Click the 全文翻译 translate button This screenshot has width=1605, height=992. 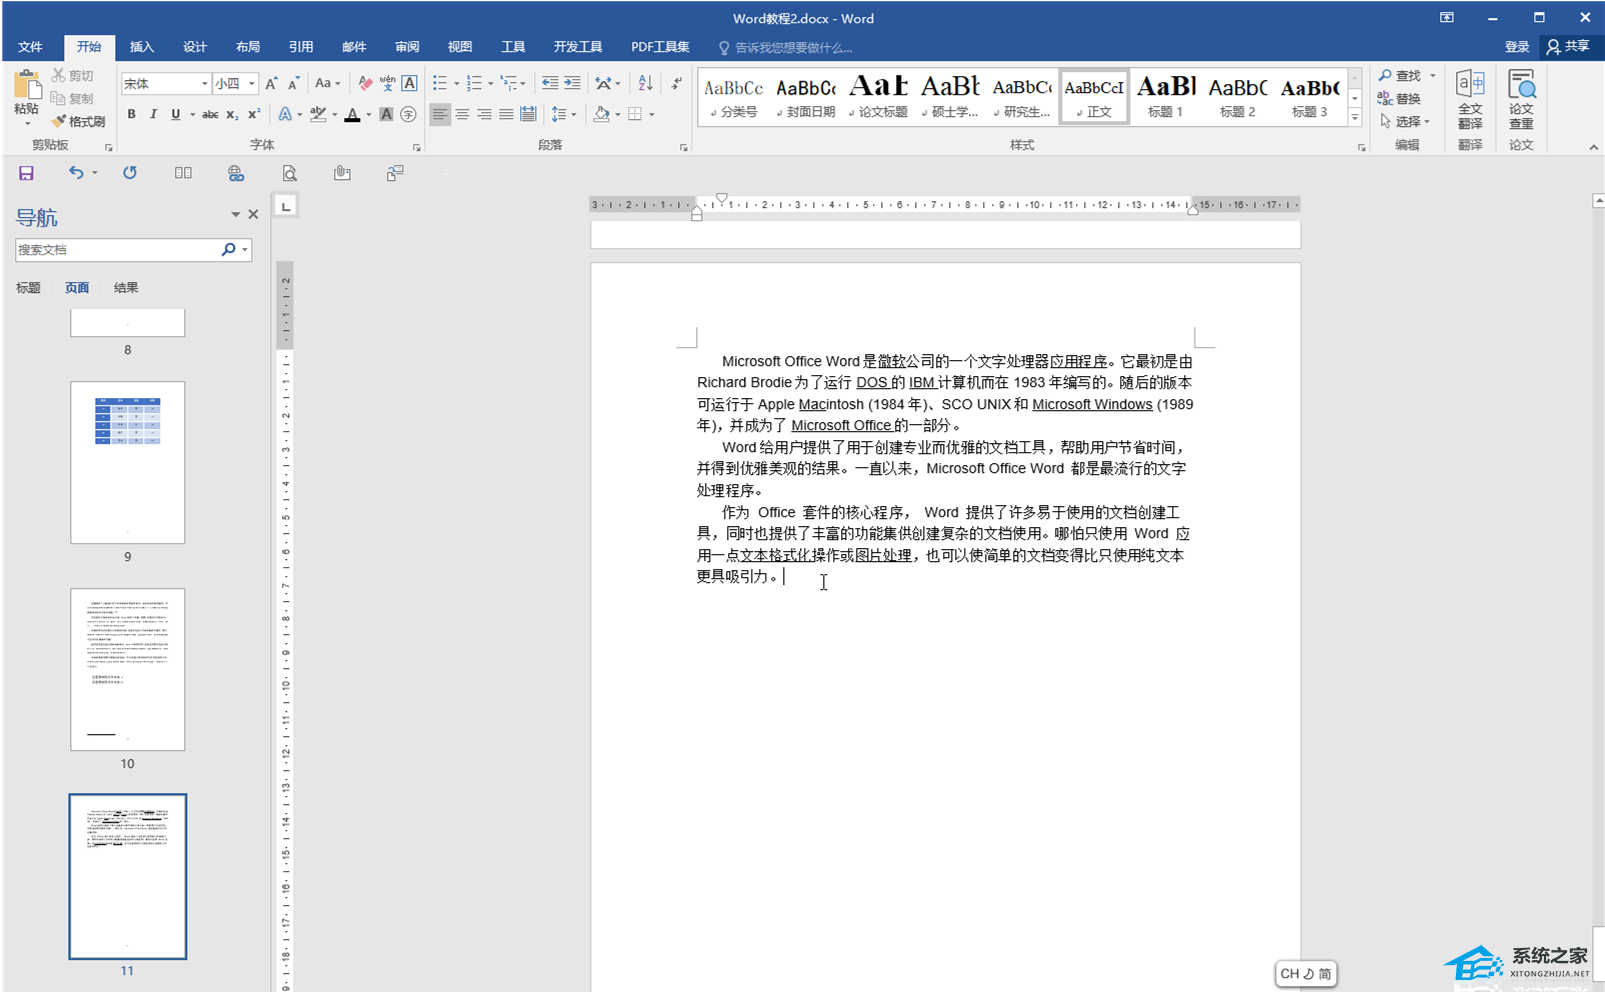coord(1470,100)
